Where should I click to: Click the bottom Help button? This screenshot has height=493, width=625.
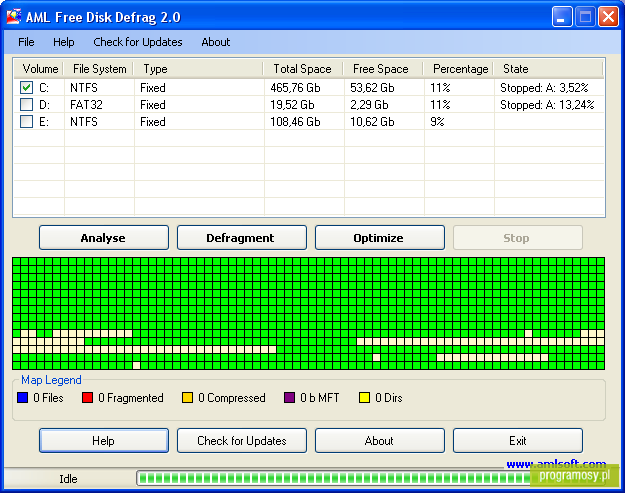[x=104, y=440]
